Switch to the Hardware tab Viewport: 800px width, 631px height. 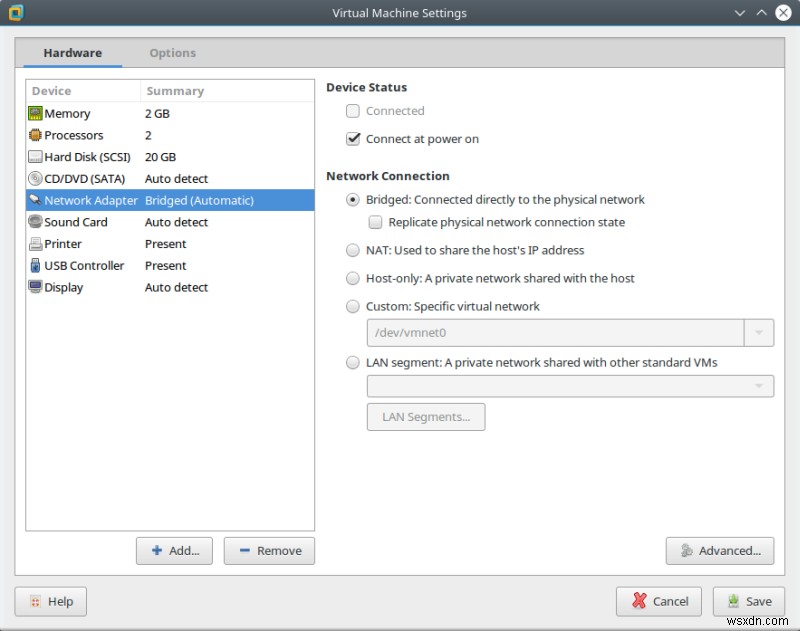[x=71, y=53]
